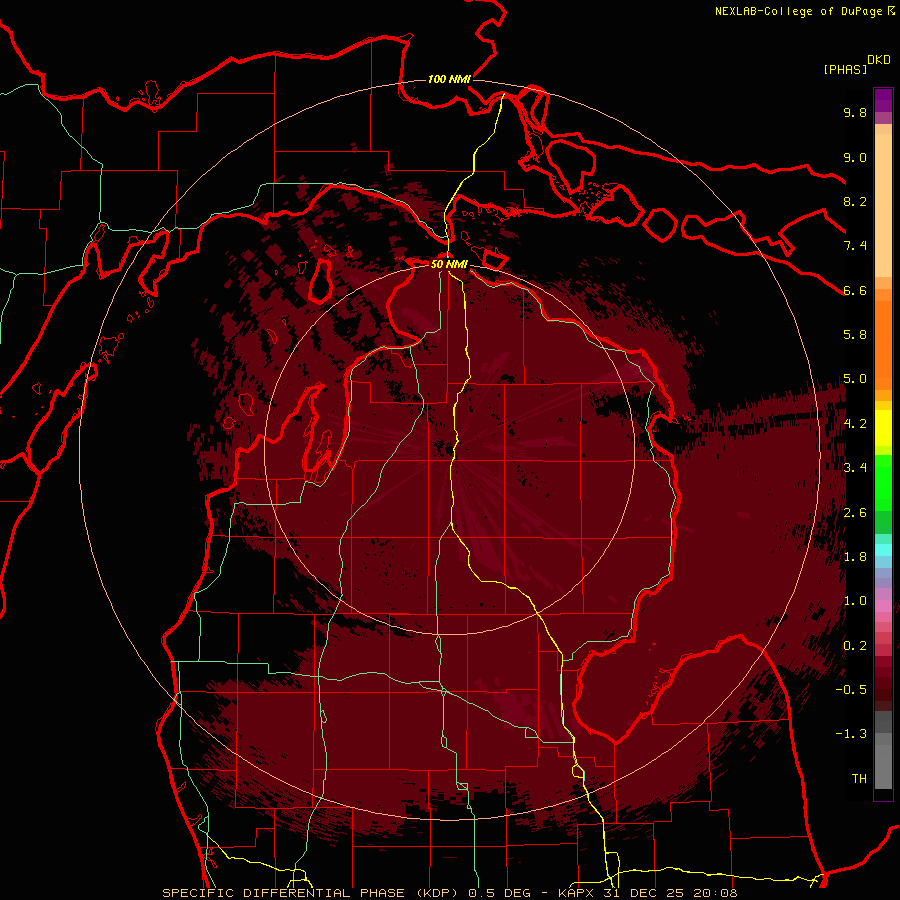Click the 7.4 scale value
900x900 pixels.
pyautogui.click(x=855, y=246)
